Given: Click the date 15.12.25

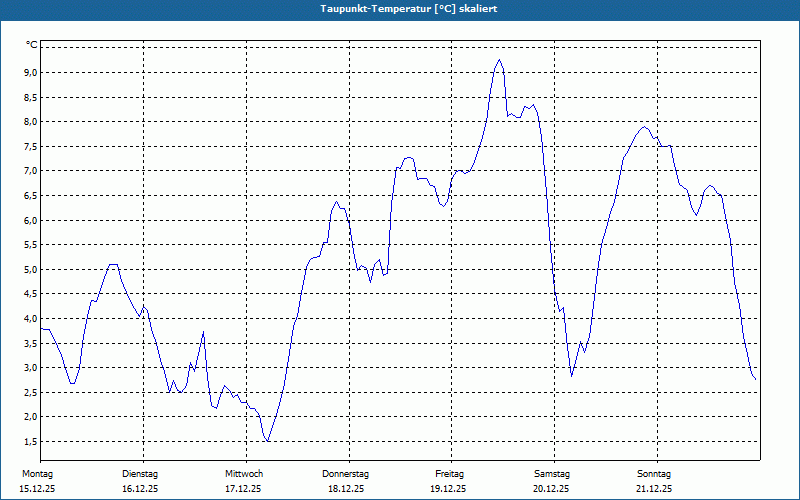Looking at the screenshot, I should (x=37, y=489).
